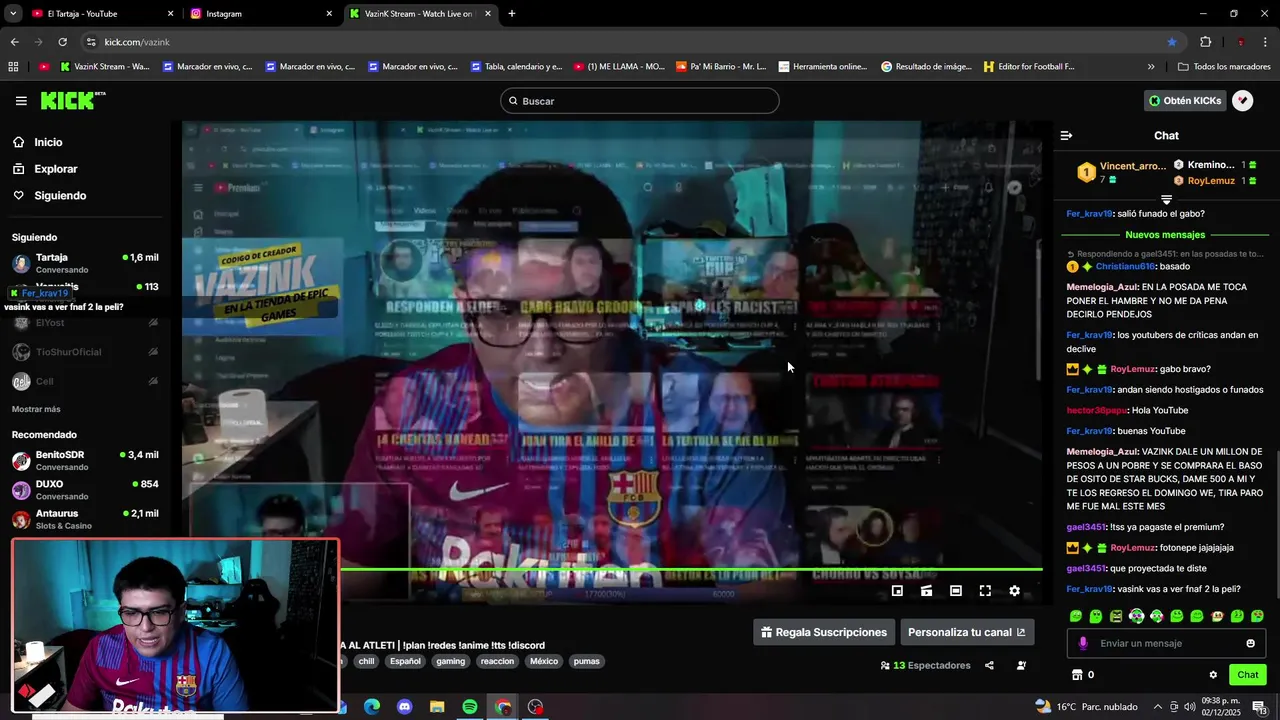Jump to Nuevos mensajes in chat
The width and height of the screenshot is (1280, 720).
1166,235
